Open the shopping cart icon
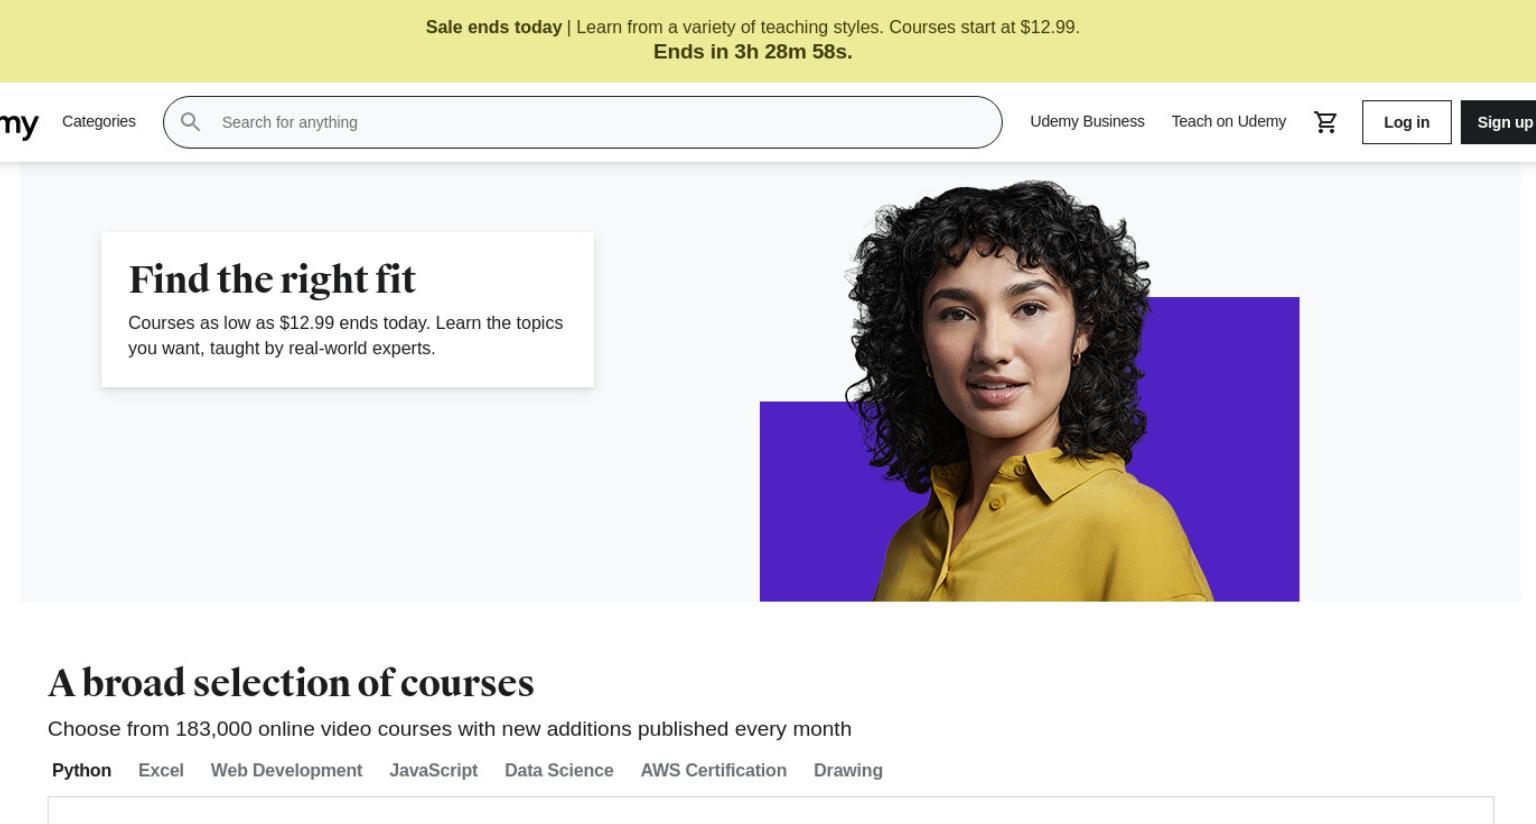 pyautogui.click(x=1325, y=122)
